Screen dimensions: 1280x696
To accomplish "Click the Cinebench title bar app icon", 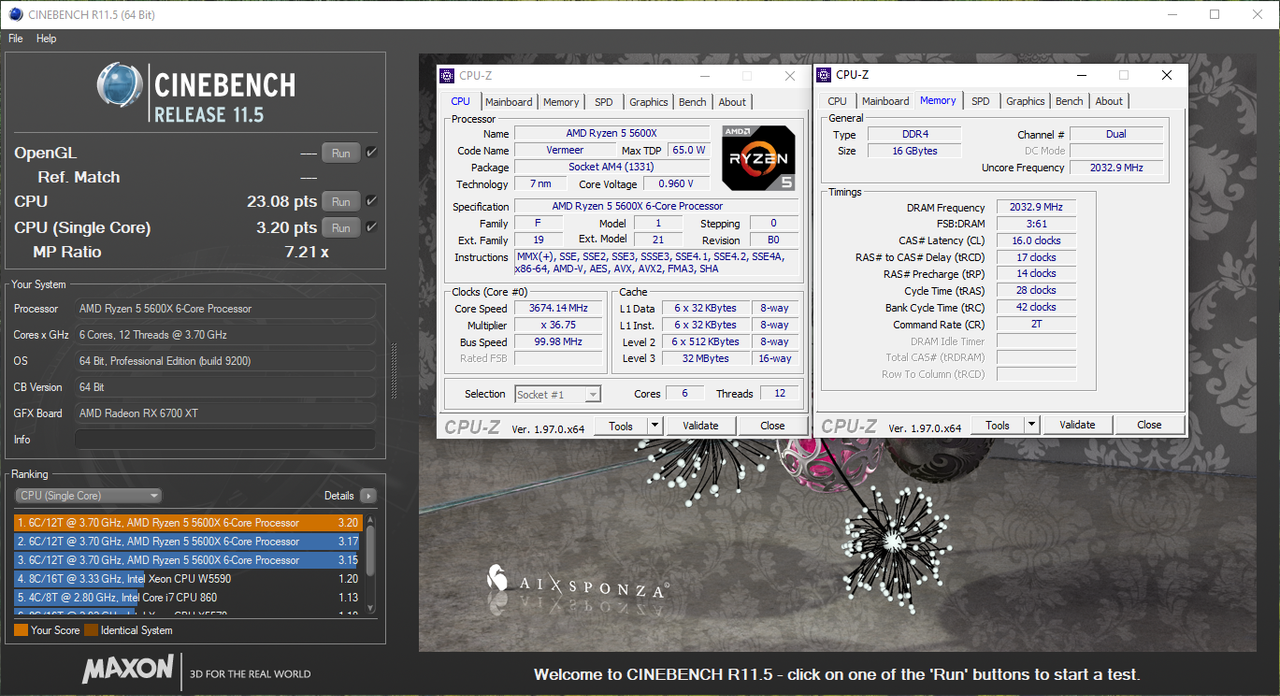I will pos(14,15).
